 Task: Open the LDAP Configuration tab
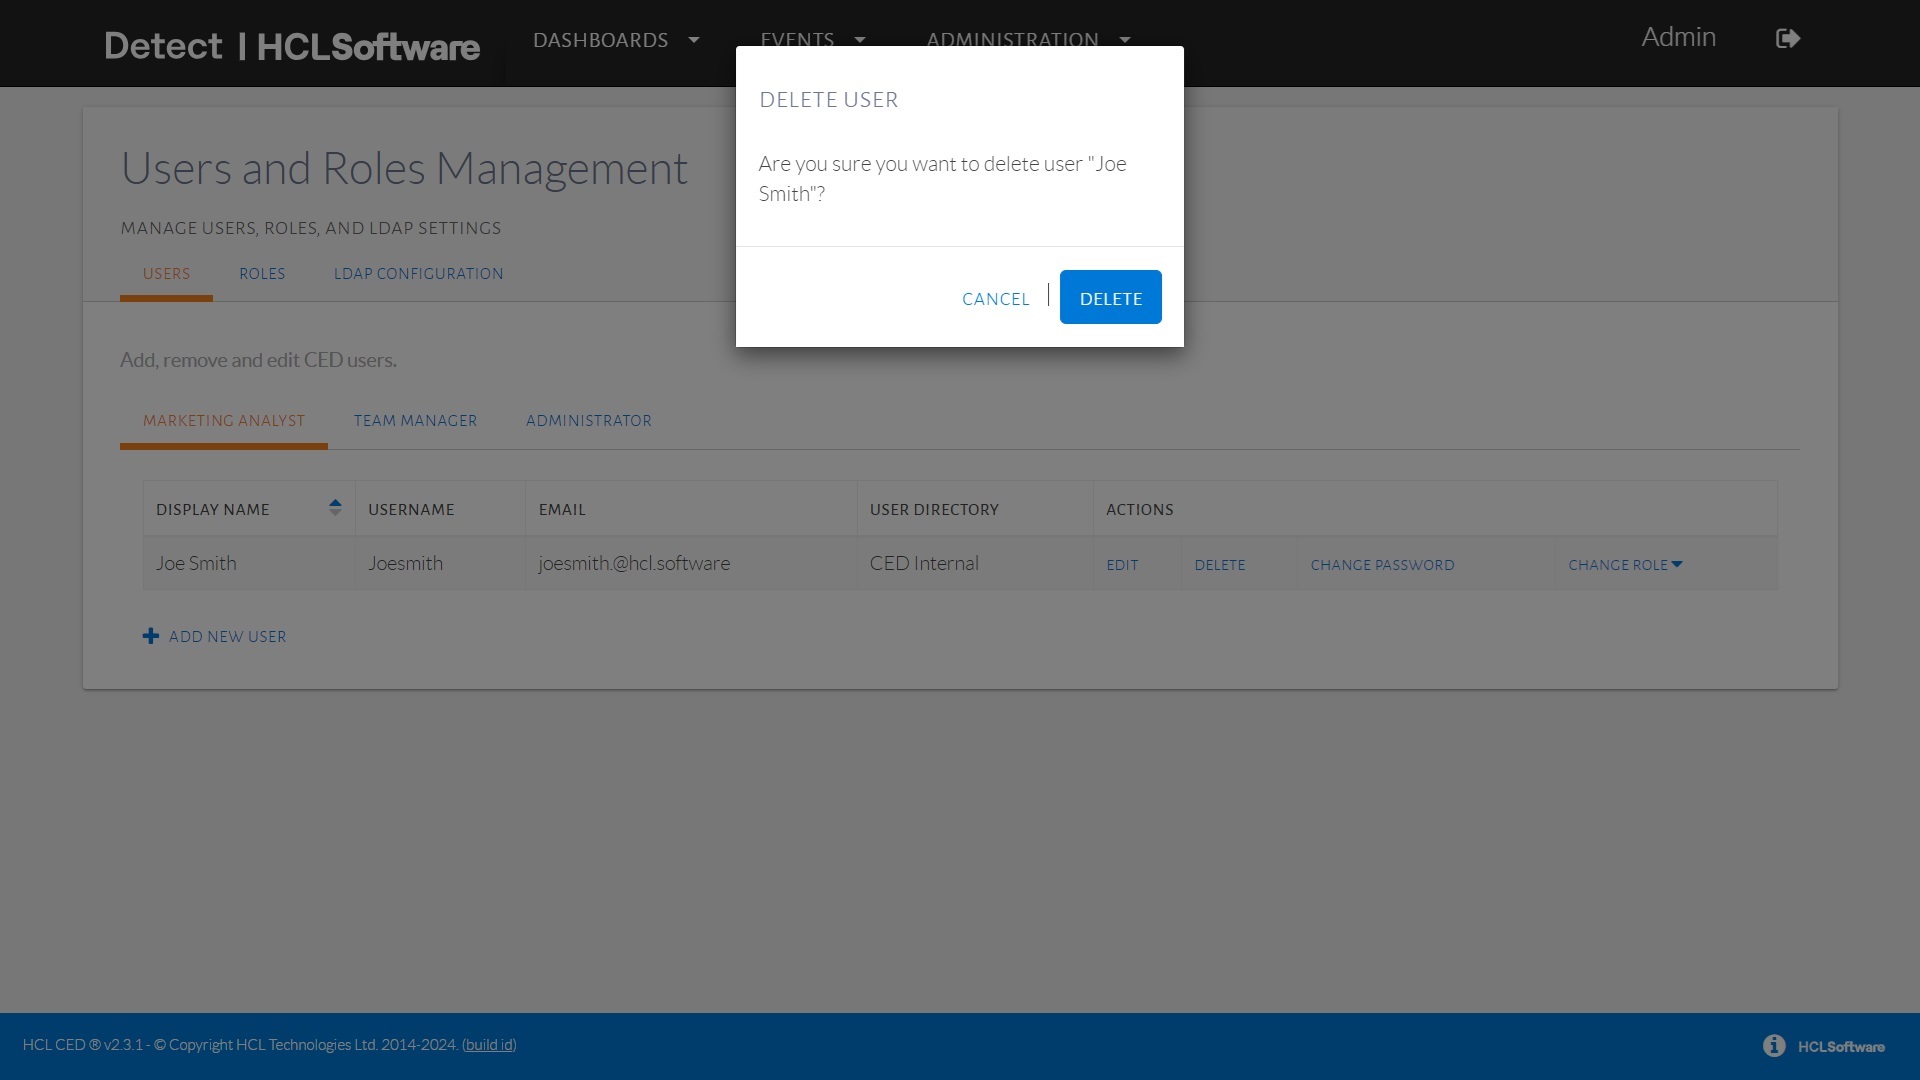(x=418, y=274)
